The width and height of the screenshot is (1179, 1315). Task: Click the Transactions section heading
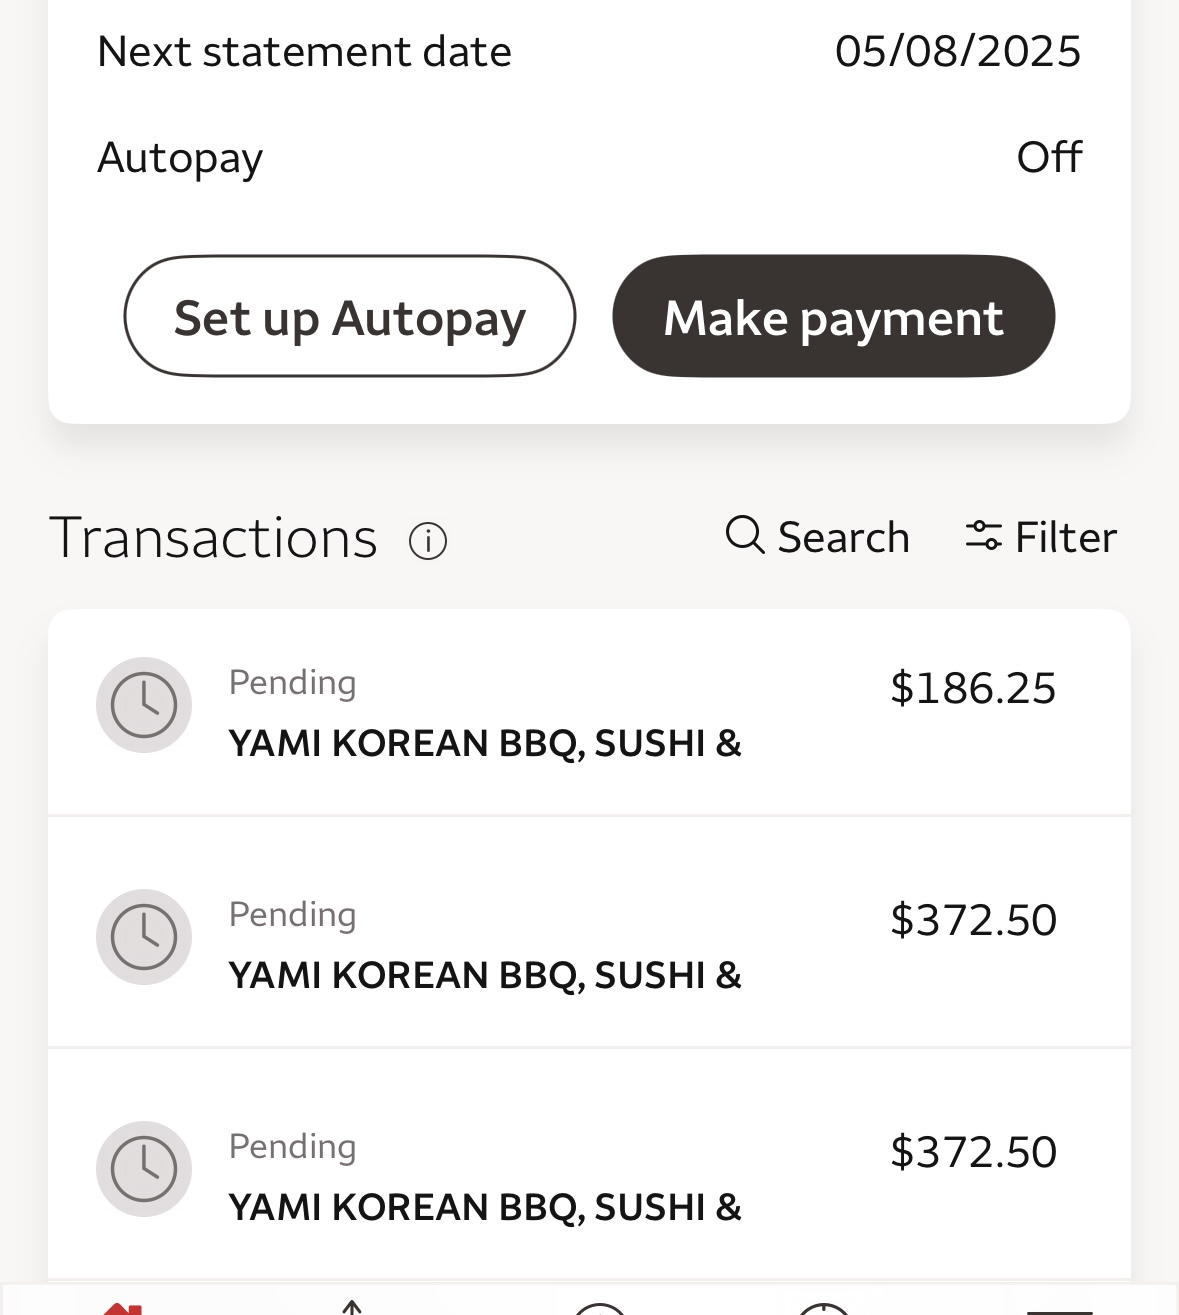213,538
